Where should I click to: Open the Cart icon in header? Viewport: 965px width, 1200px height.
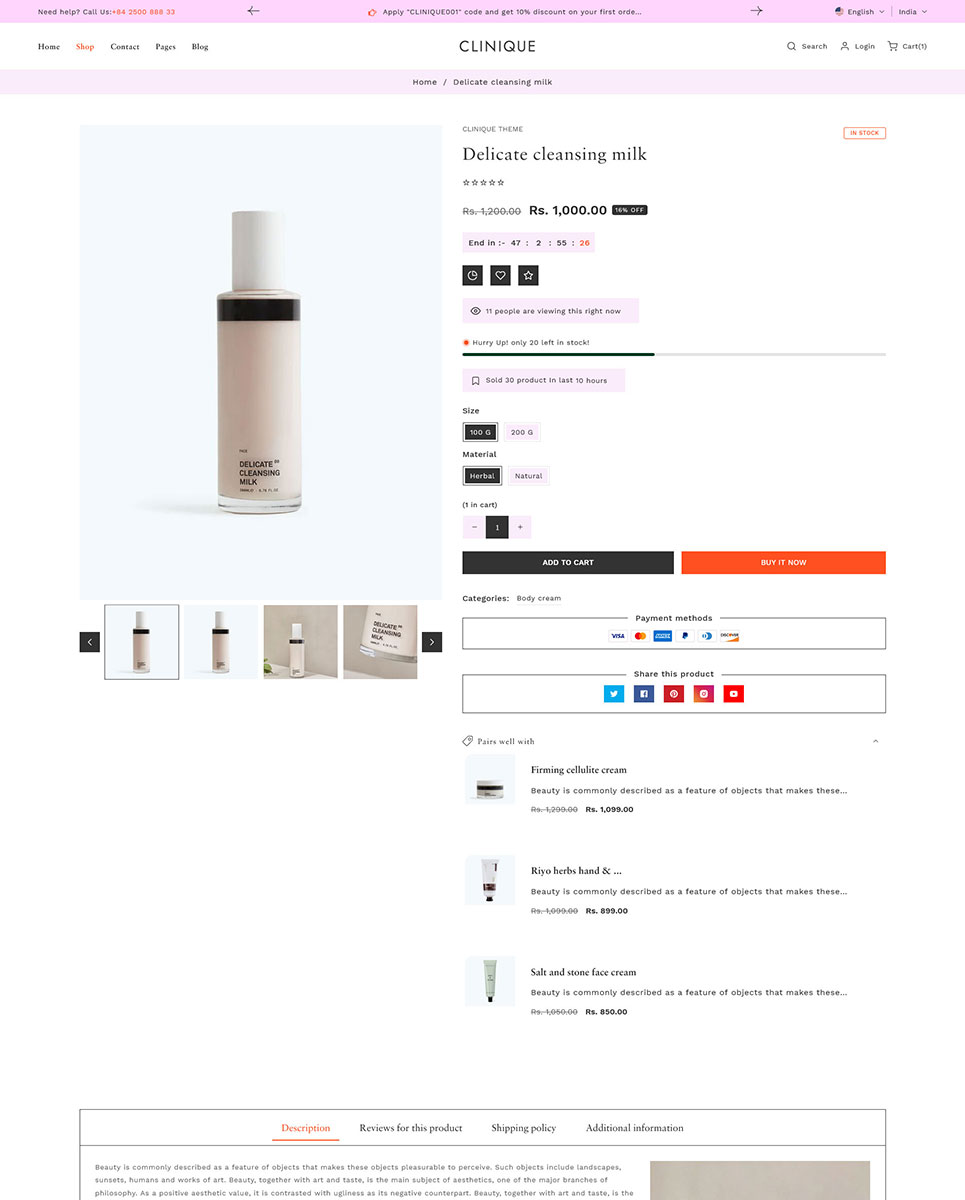point(893,46)
